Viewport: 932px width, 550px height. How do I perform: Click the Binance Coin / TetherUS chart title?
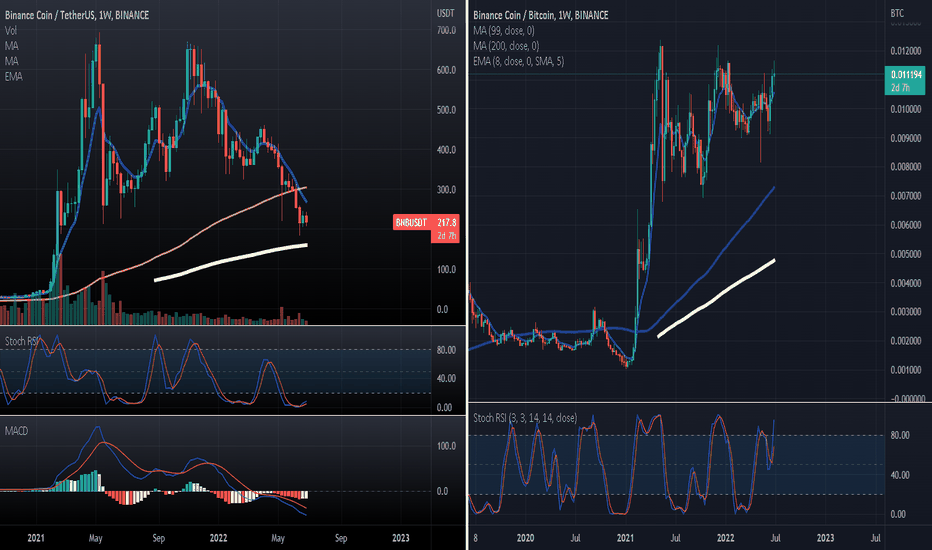(x=77, y=15)
